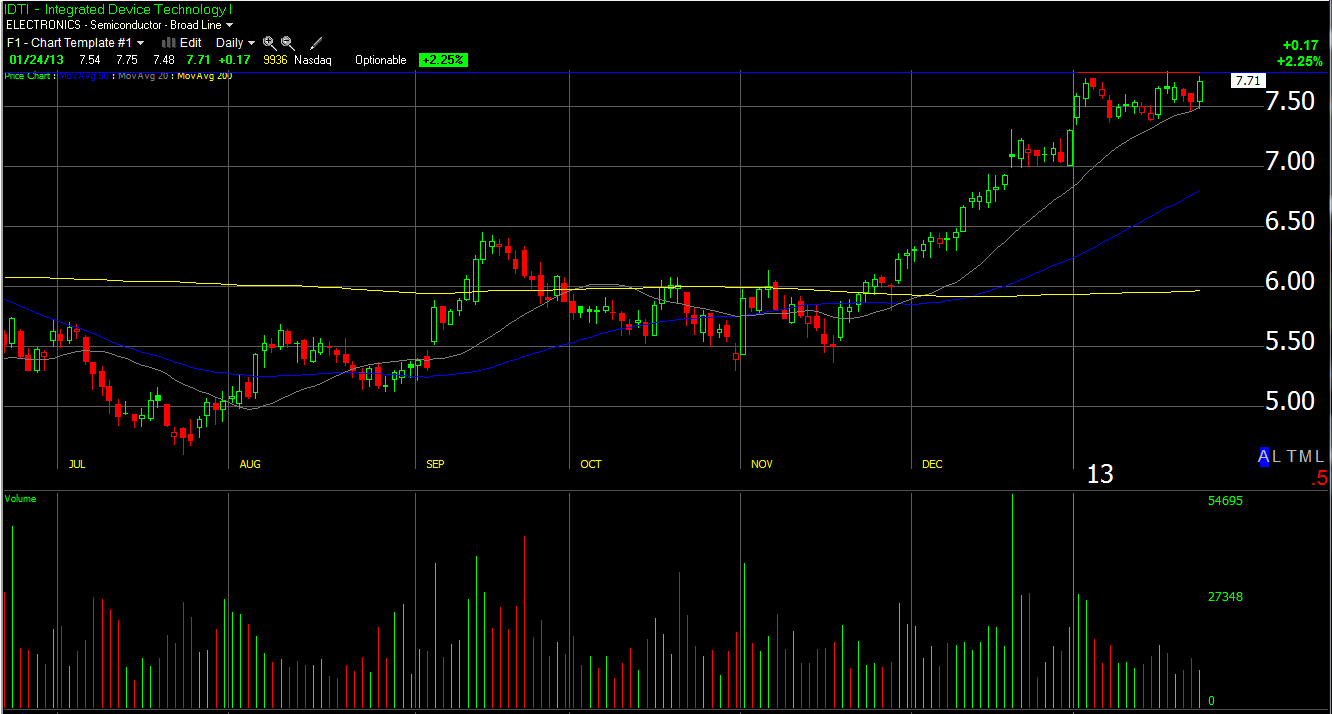
Task: Click the red .5 scale increment value
Action: 1320,480
